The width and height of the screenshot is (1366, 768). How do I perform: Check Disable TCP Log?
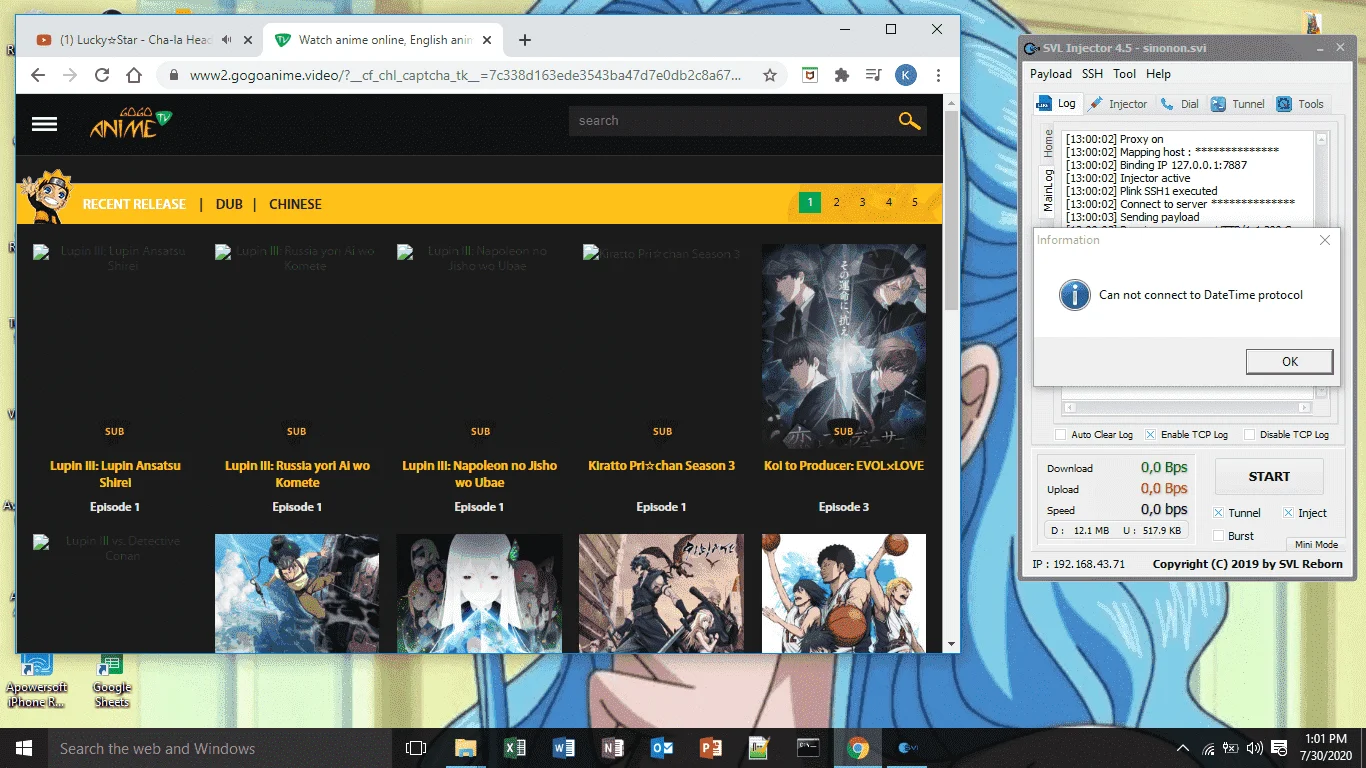tap(1248, 435)
